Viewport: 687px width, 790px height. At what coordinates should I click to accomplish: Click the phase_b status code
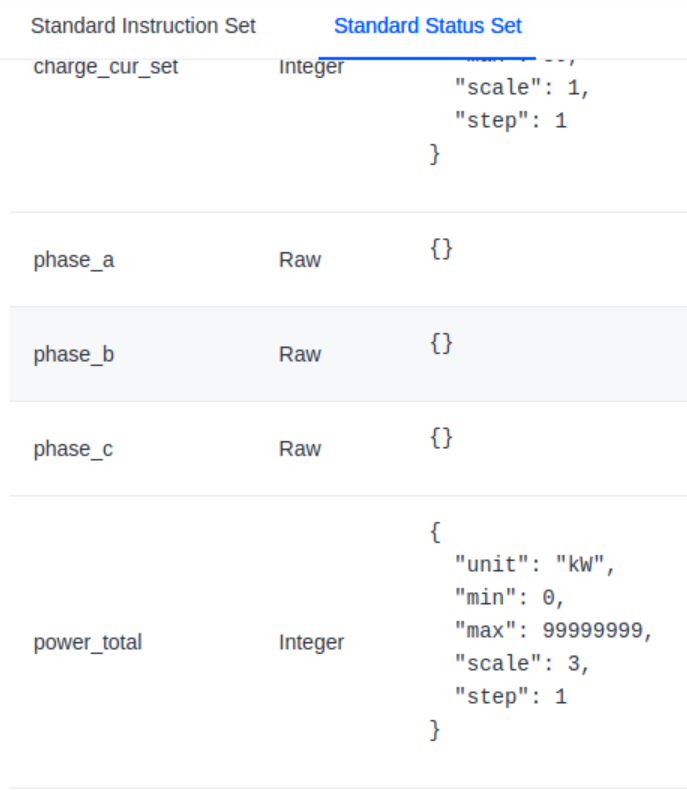[73, 354]
